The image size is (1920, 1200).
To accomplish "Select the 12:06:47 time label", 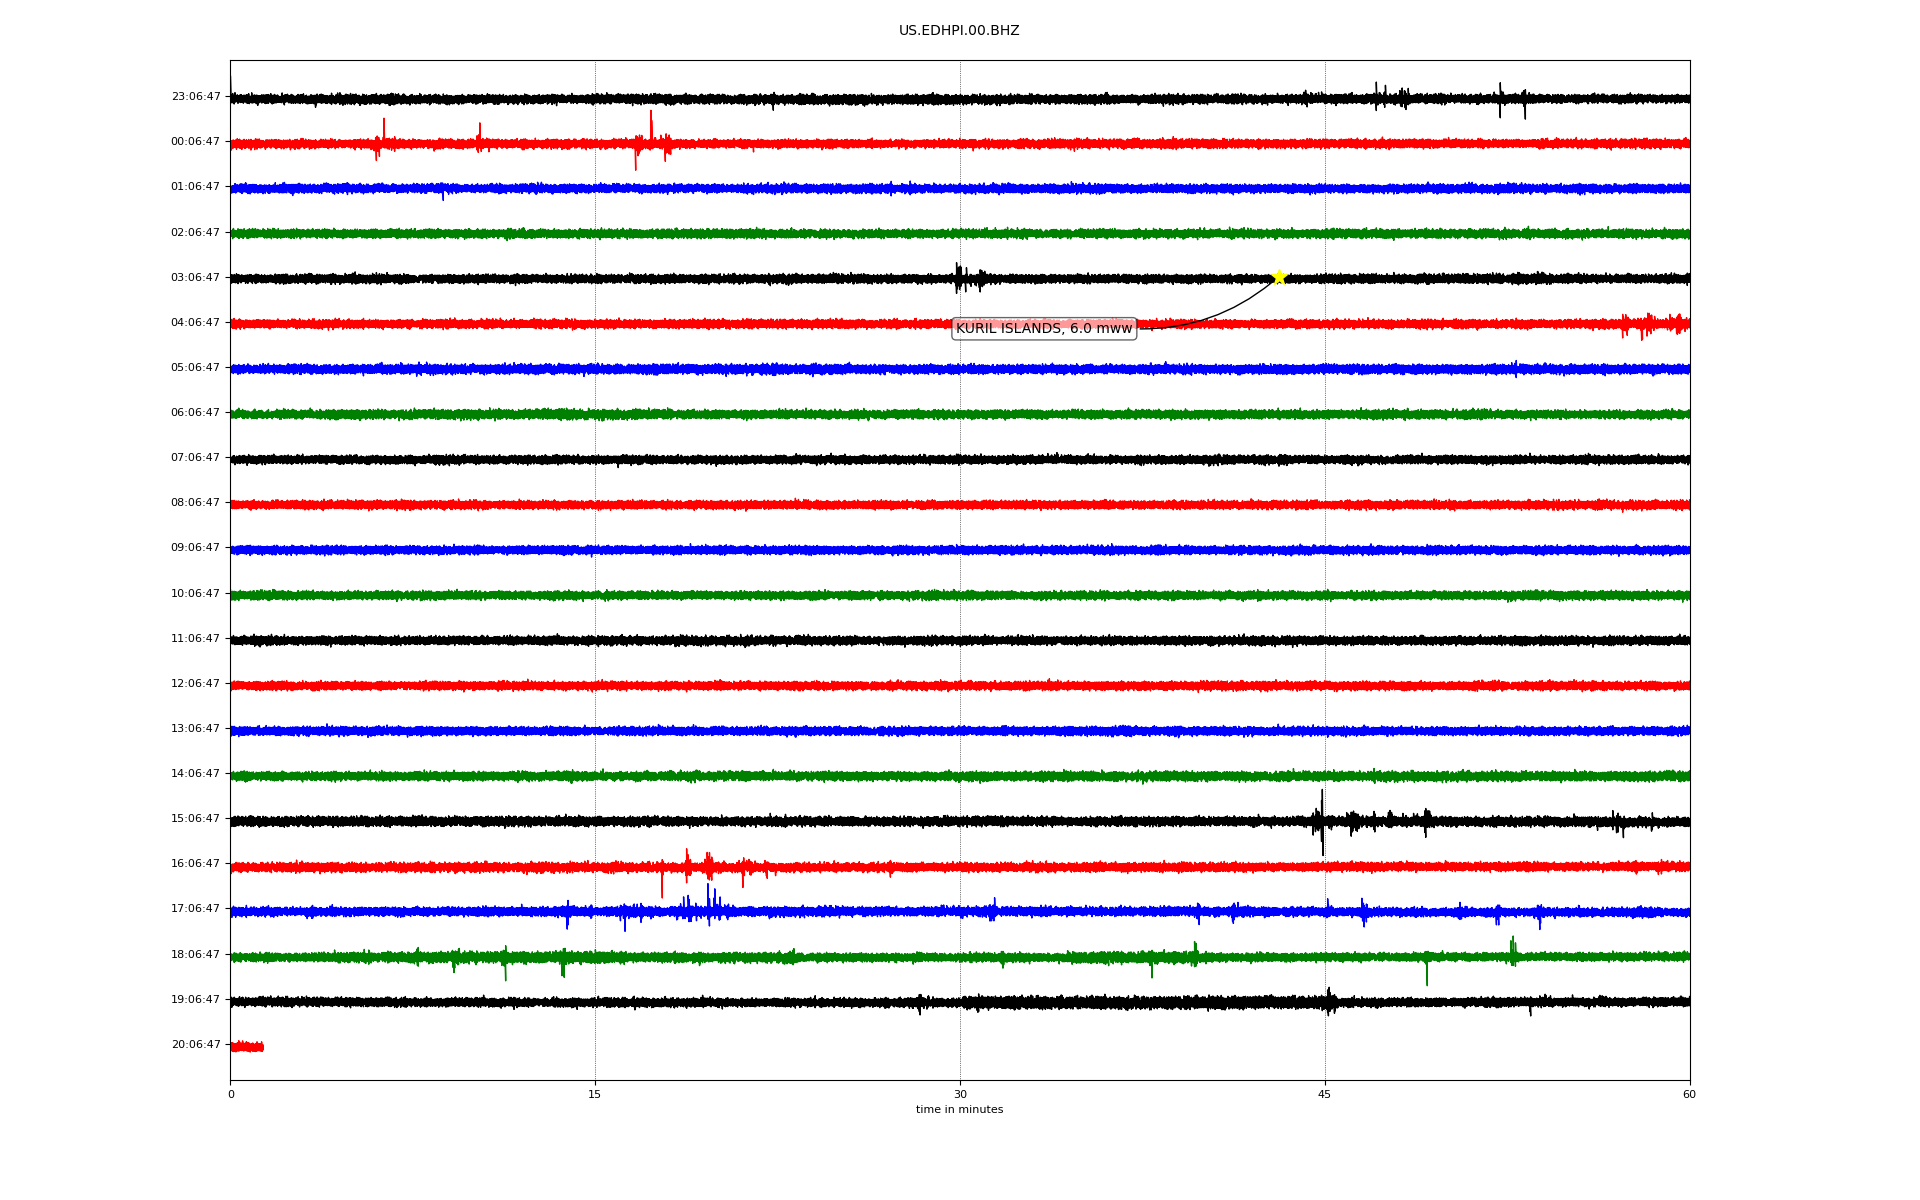I will pyautogui.click(x=196, y=684).
